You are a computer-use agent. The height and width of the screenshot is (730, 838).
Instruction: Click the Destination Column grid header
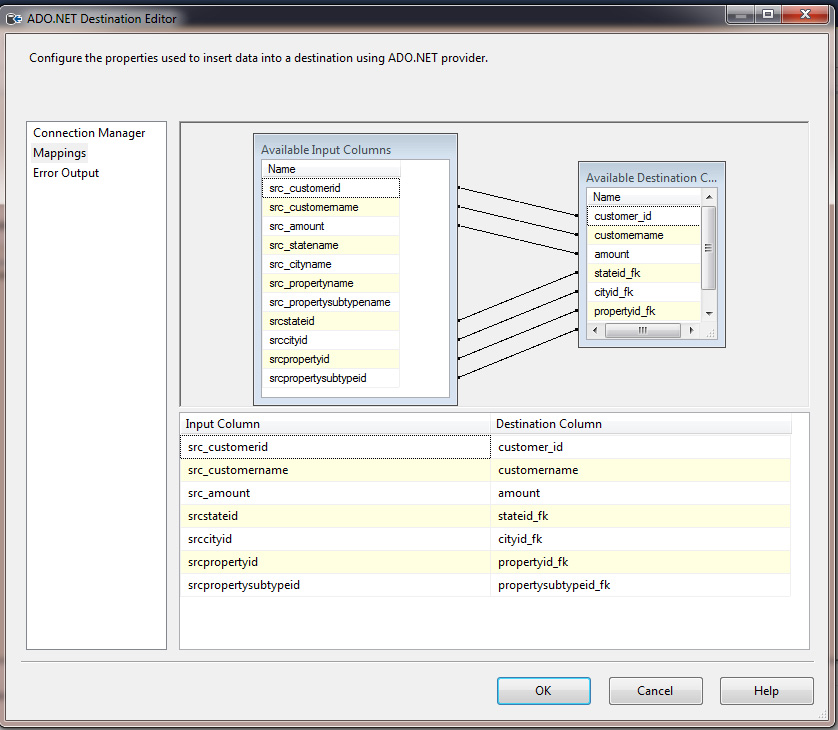point(641,424)
